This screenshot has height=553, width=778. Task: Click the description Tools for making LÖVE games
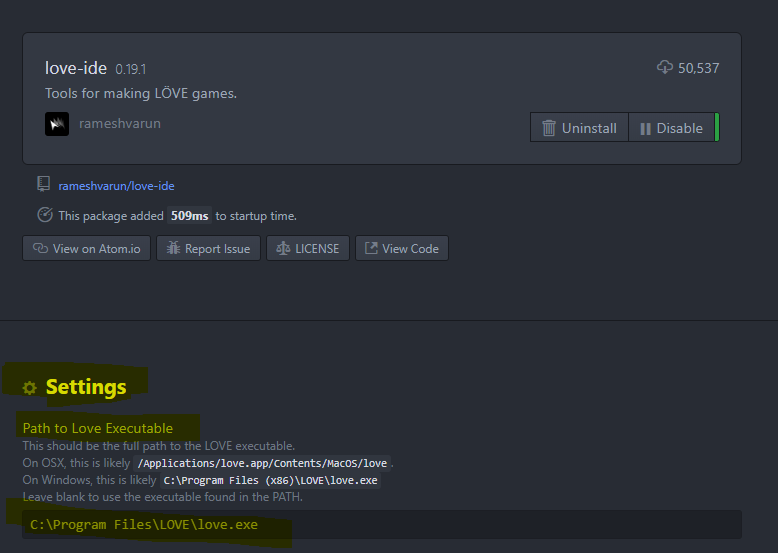[x=141, y=93]
